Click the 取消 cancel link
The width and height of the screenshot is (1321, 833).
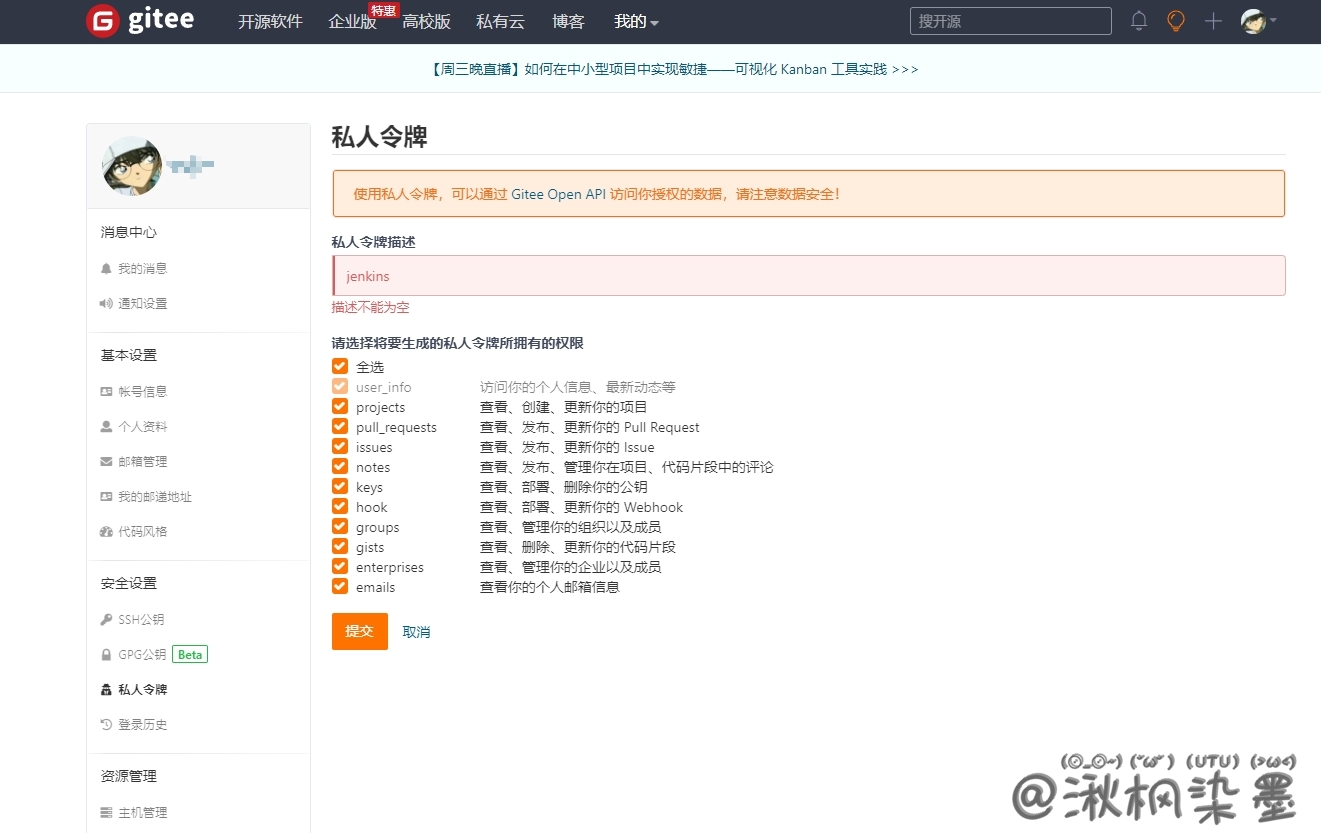point(416,632)
